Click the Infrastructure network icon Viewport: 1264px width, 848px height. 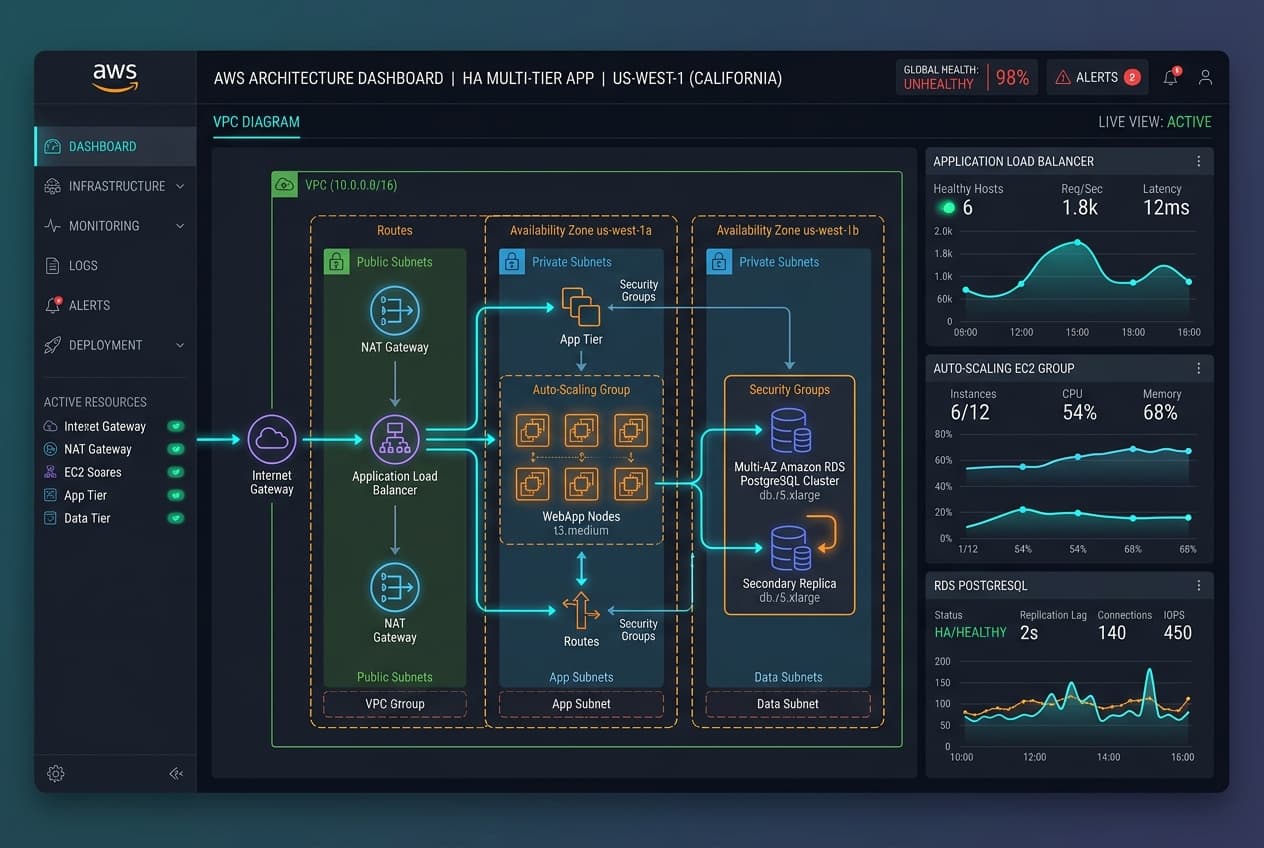(53, 186)
